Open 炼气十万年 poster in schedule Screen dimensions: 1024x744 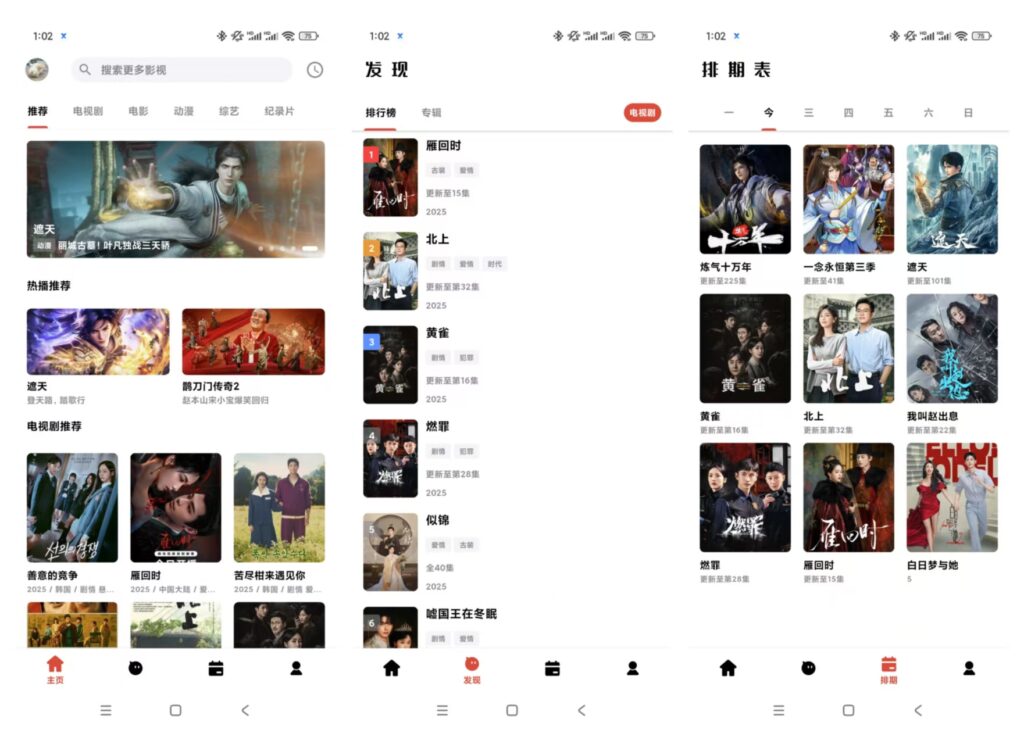coord(745,199)
